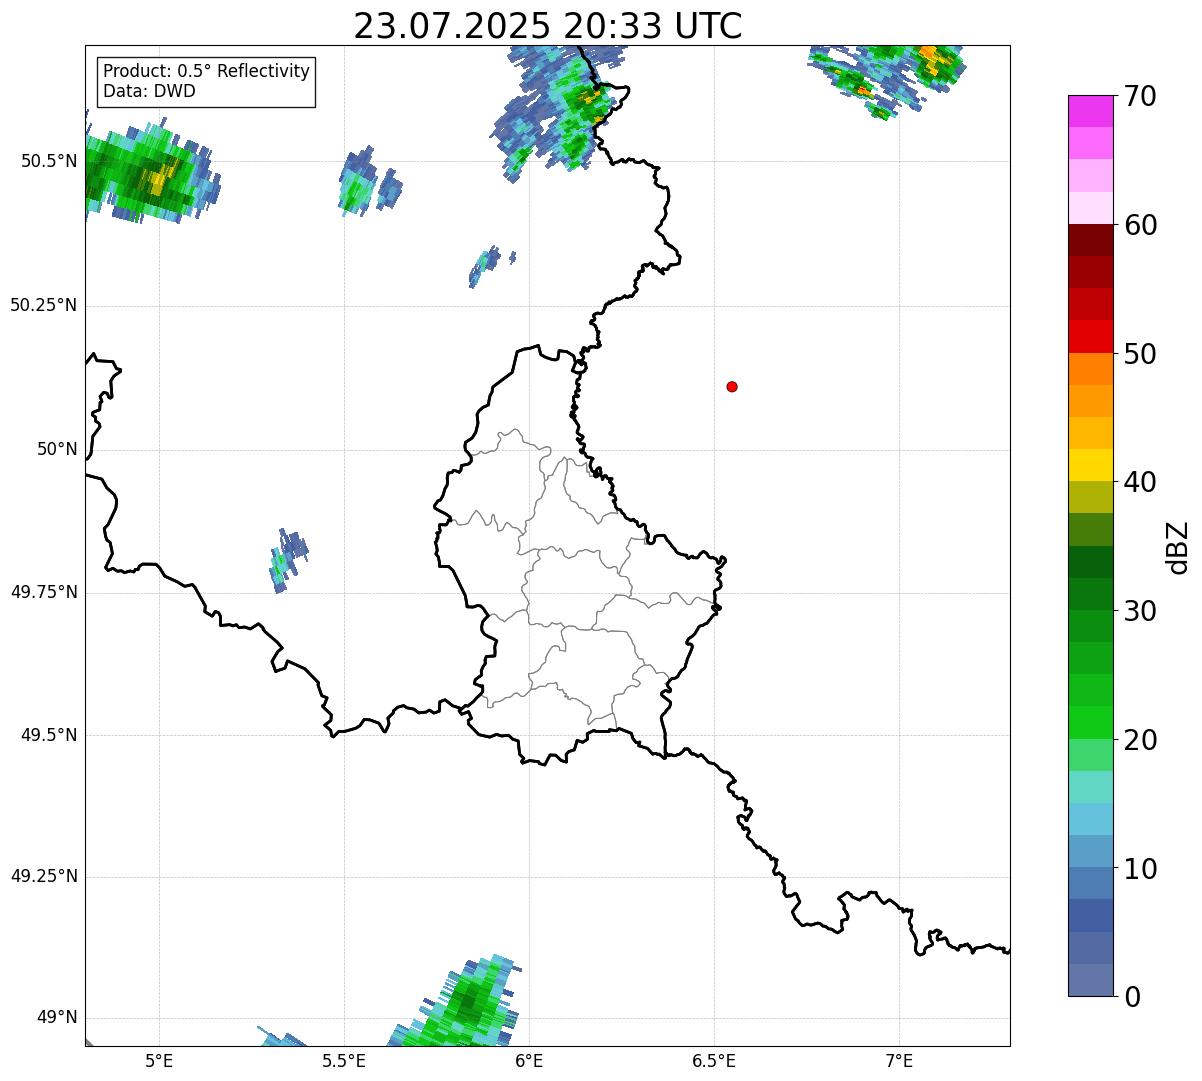This screenshot has height=1081, width=1202.
Task: Click the radar echo at the top near 6.1°E
Action: (x=557, y=113)
